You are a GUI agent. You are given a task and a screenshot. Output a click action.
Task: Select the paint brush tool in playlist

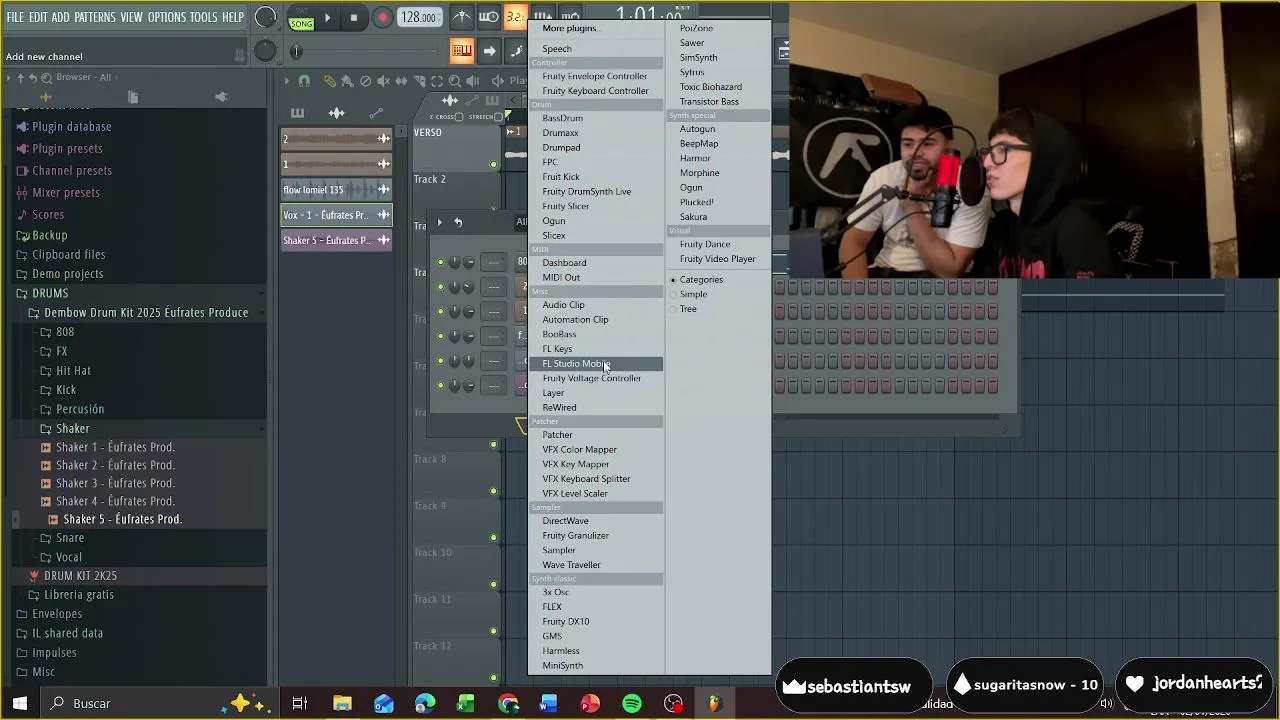pos(347,81)
